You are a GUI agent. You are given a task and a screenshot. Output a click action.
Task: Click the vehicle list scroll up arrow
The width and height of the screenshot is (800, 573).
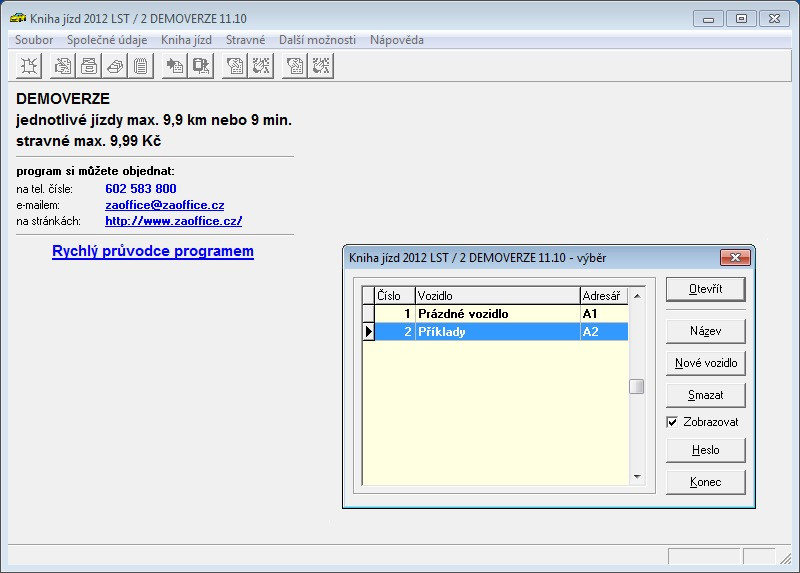(x=637, y=296)
